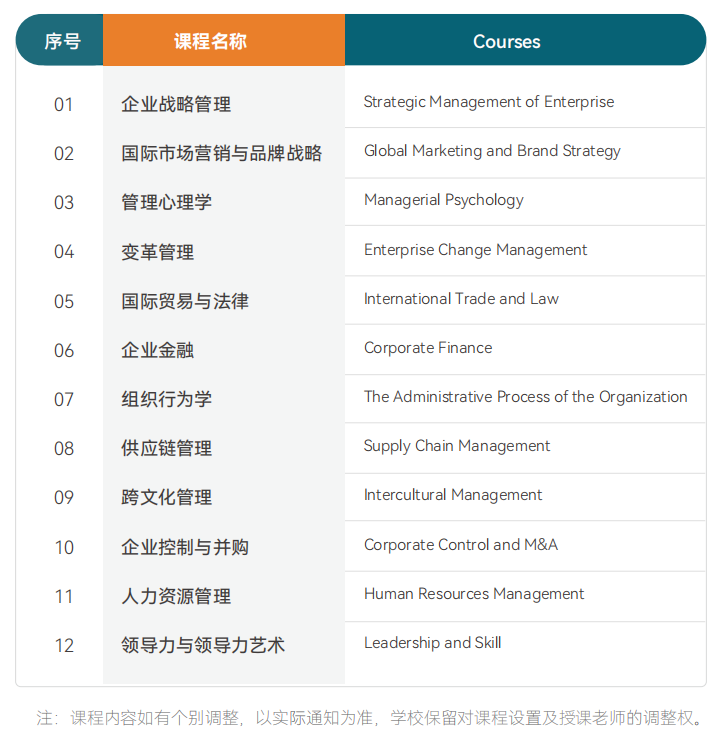Click 领导力与领导力艺术 course name
This screenshot has width=724, height=737.
(x=203, y=645)
